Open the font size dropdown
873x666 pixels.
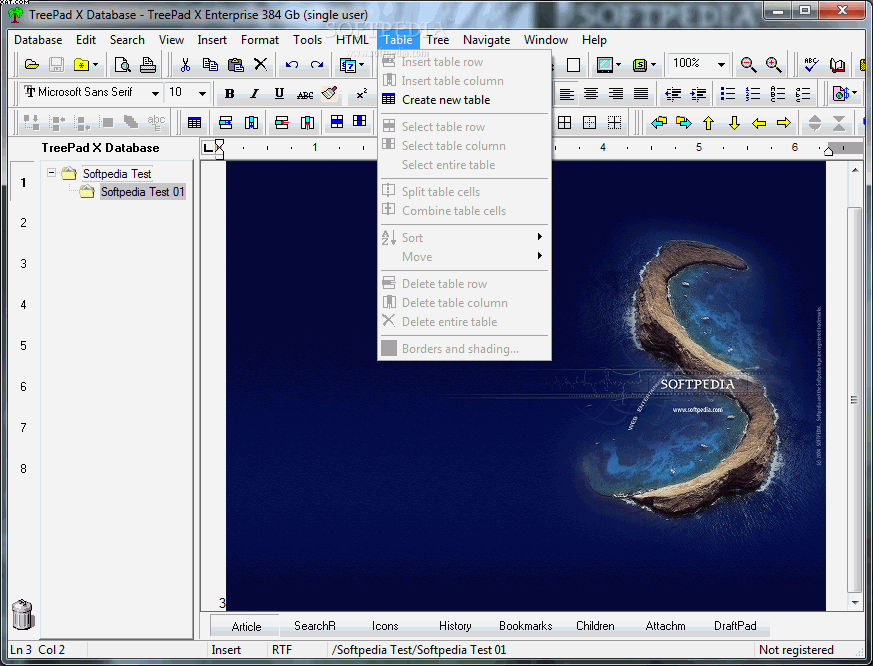(x=202, y=94)
